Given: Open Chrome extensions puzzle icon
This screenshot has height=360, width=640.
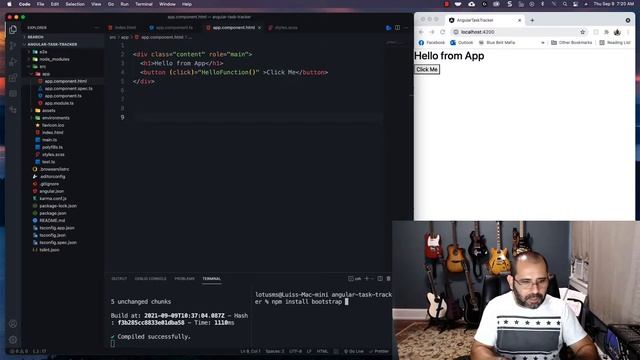Looking at the screenshot, I should tap(607, 32).
